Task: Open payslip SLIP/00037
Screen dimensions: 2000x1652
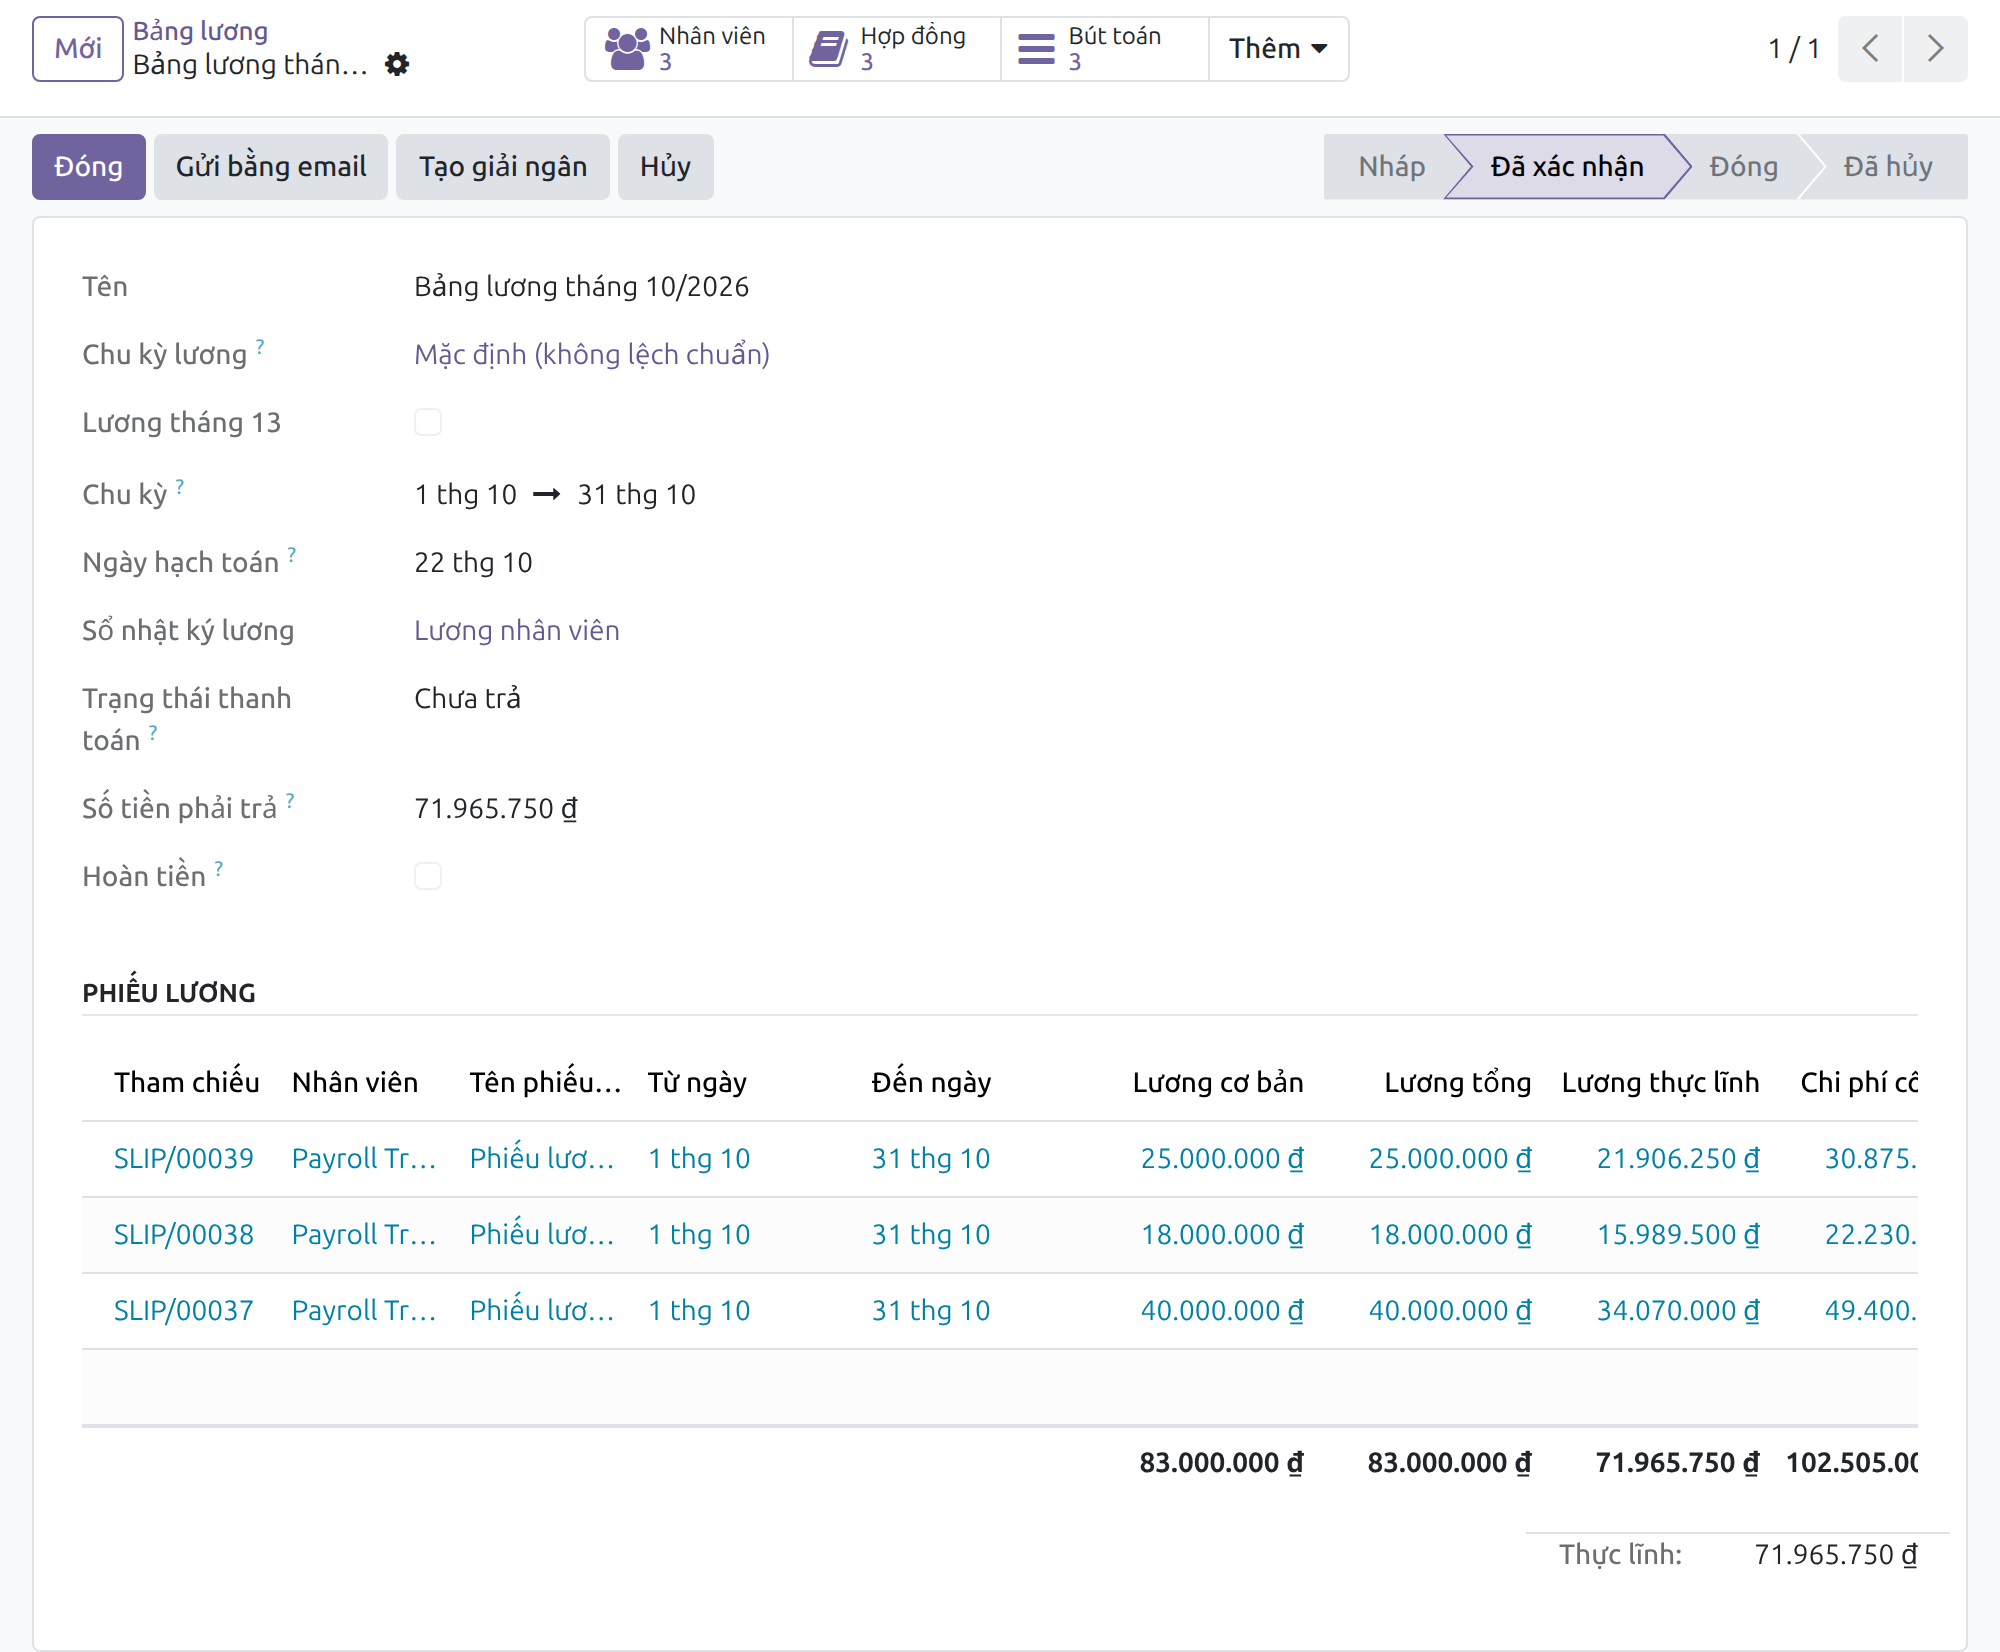Action: point(184,1310)
